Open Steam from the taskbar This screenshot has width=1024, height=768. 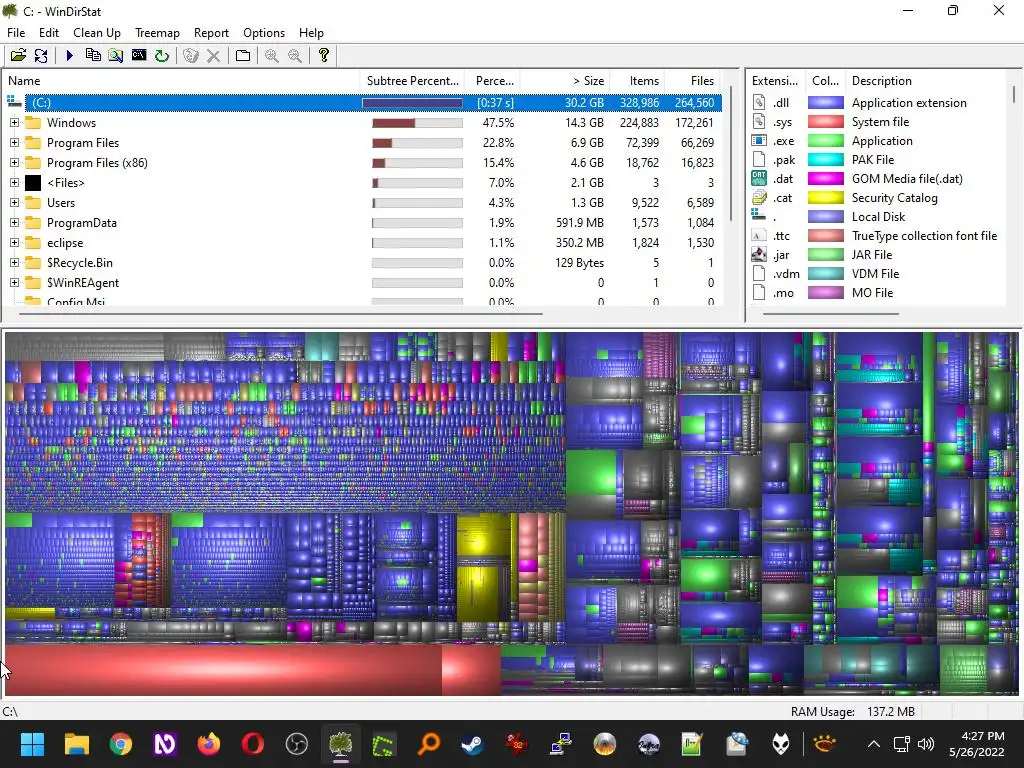(472, 744)
